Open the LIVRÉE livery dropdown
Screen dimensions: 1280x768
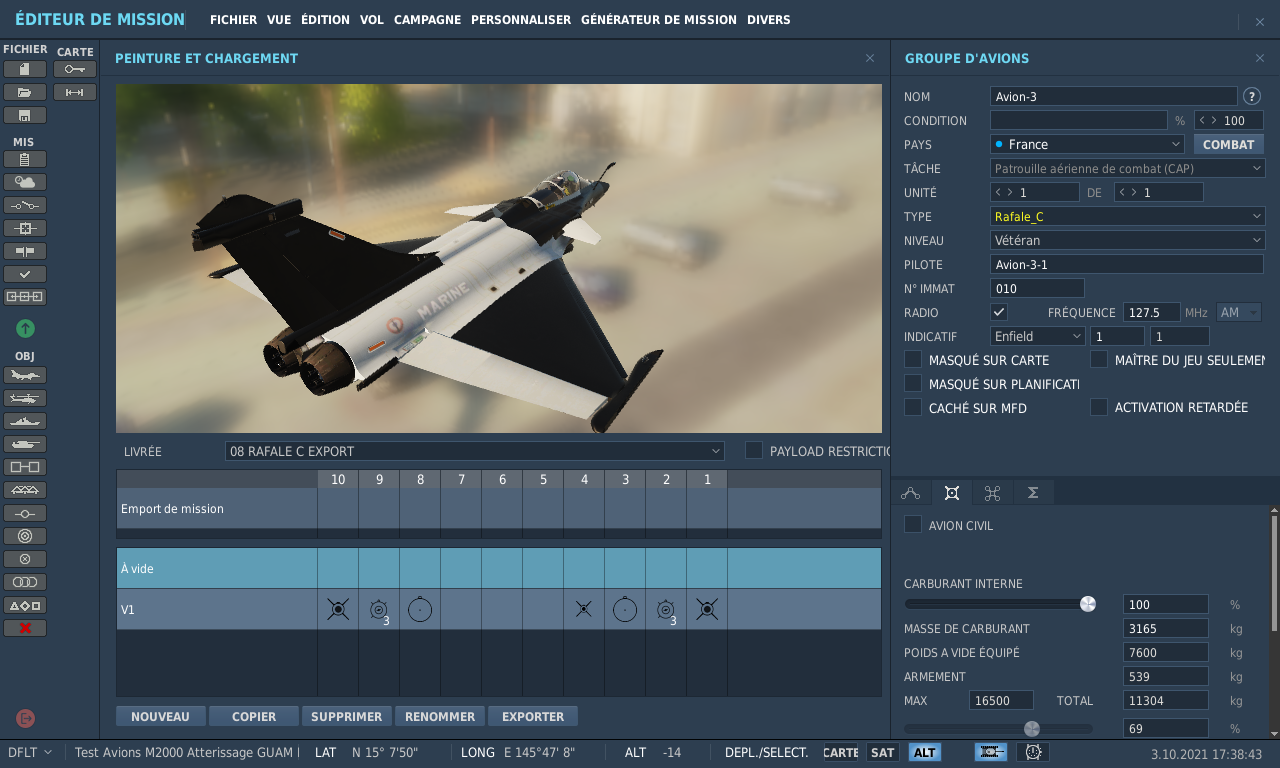474,451
